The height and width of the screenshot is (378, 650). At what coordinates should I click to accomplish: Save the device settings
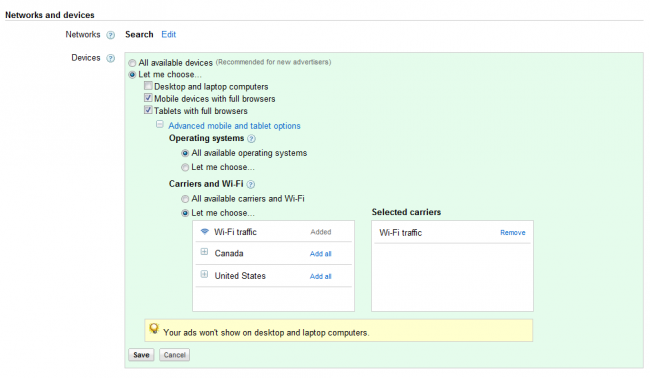coord(141,355)
